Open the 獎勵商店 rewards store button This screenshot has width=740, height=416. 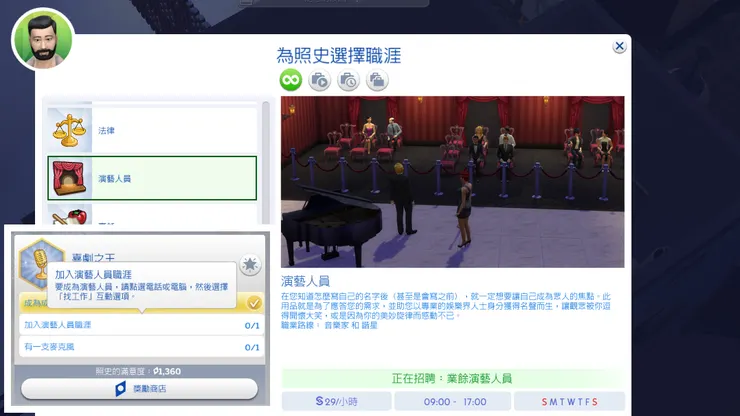click(x=140, y=389)
